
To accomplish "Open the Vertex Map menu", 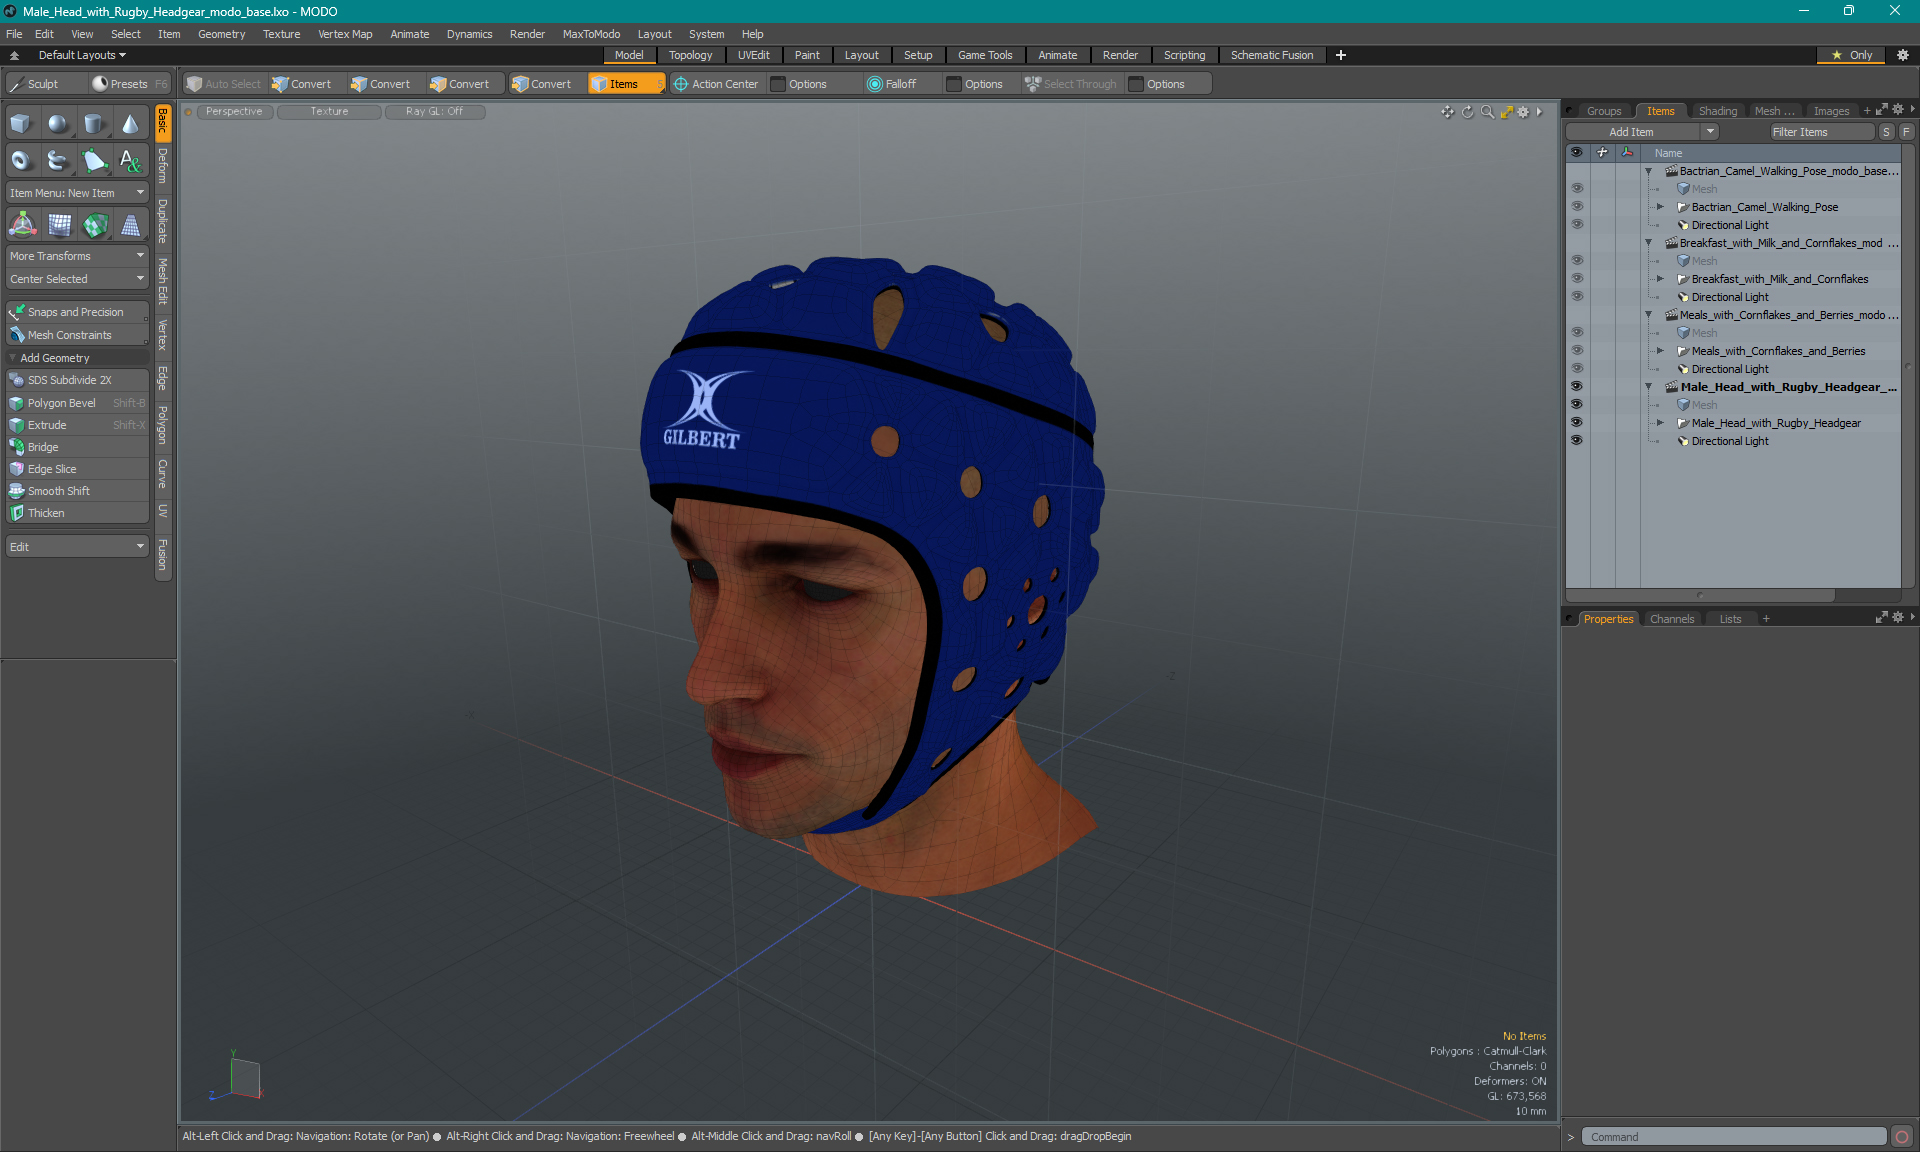I will 345,34.
